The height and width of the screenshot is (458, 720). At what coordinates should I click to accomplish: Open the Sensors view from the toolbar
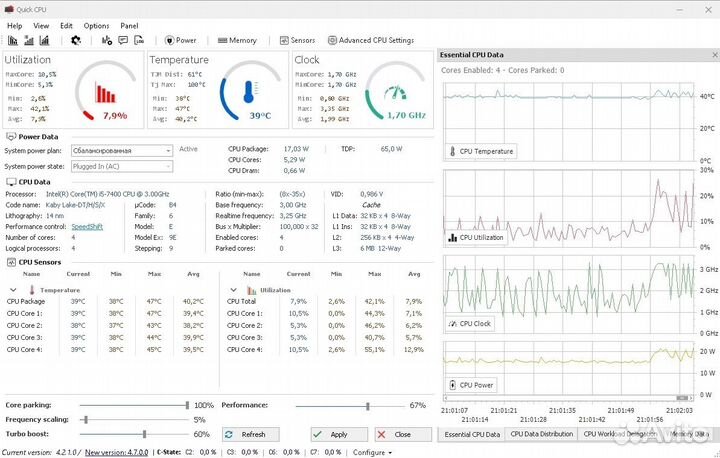coord(297,41)
